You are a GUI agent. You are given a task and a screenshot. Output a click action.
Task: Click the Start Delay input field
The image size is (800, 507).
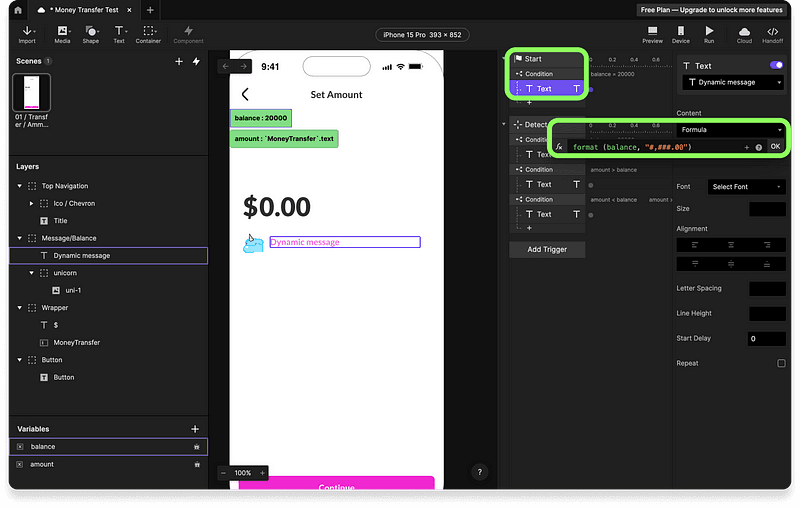click(767, 339)
